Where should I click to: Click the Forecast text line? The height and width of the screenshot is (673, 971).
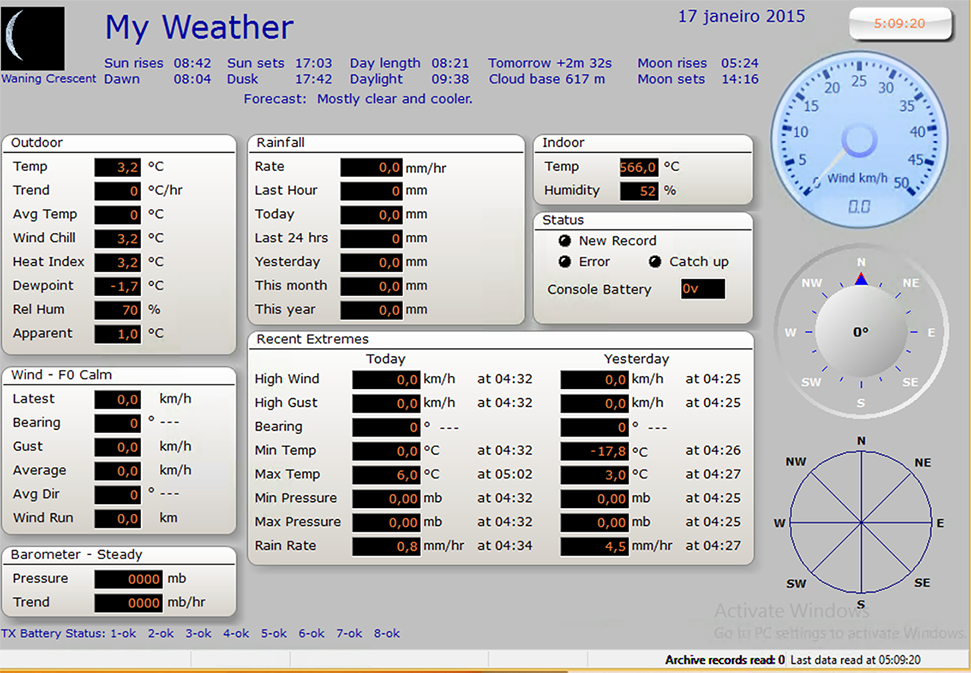point(358,99)
